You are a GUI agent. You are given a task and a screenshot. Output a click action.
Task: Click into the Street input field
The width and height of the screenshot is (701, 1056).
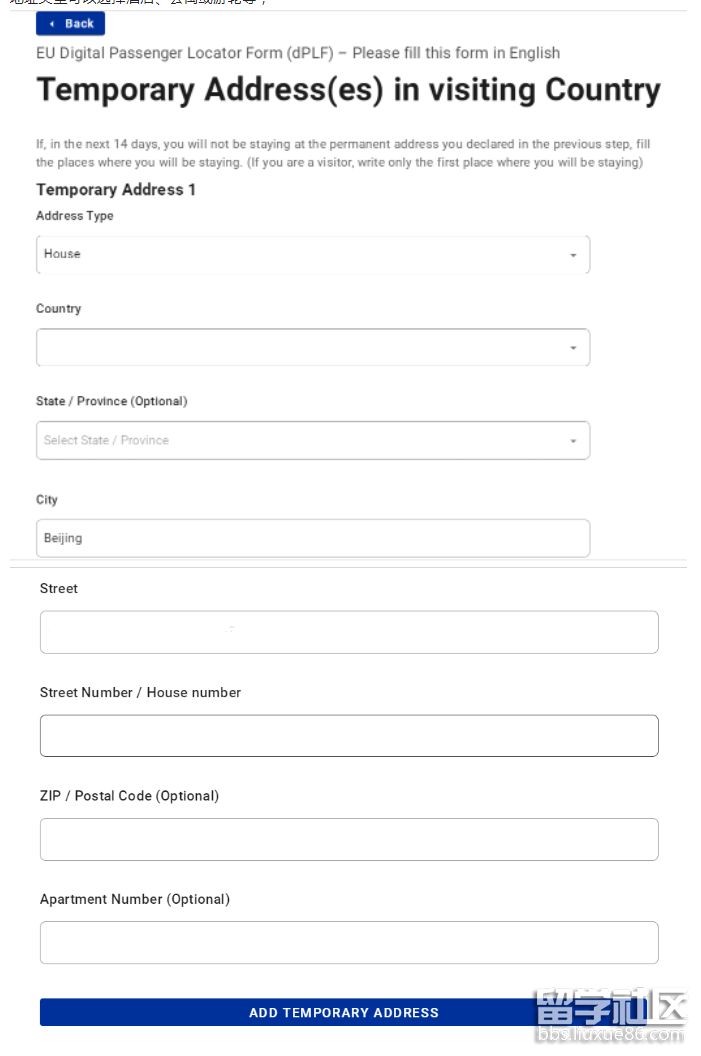(x=348, y=633)
